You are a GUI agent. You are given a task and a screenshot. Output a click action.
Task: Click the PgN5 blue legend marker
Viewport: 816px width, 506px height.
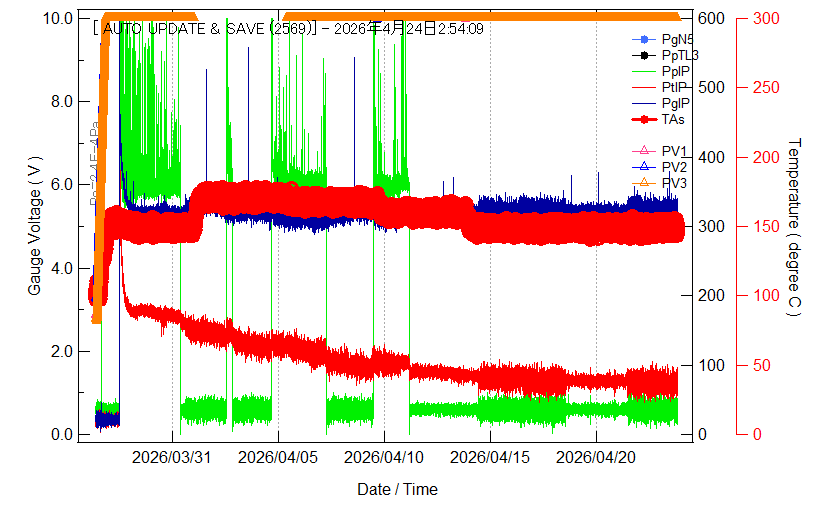click(644, 39)
